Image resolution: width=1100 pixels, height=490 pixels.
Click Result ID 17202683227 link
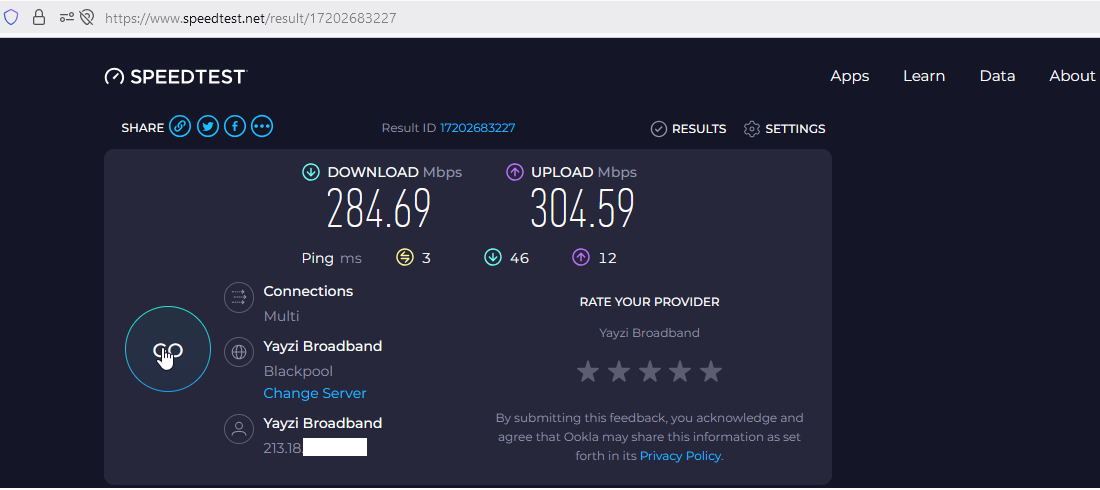click(478, 128)
